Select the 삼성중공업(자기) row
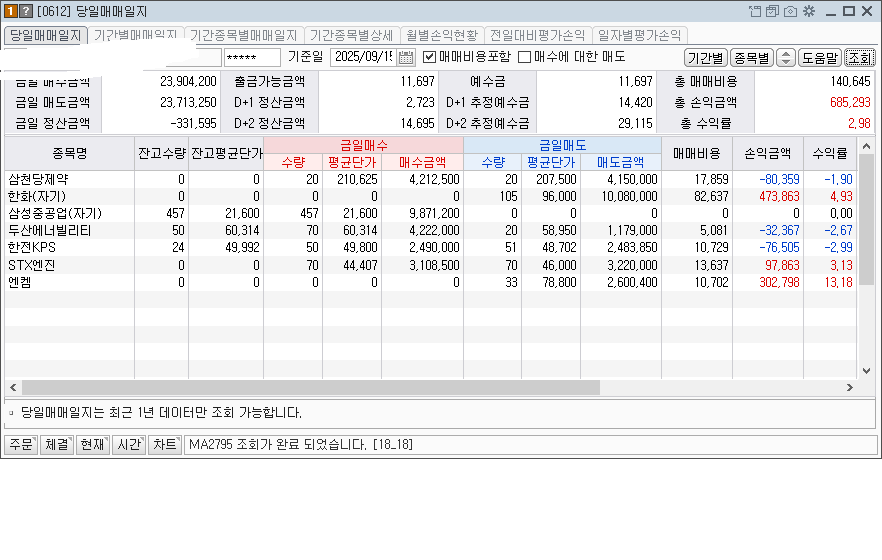The width and height of the screenshot is (882, 560). click(431, 214)
